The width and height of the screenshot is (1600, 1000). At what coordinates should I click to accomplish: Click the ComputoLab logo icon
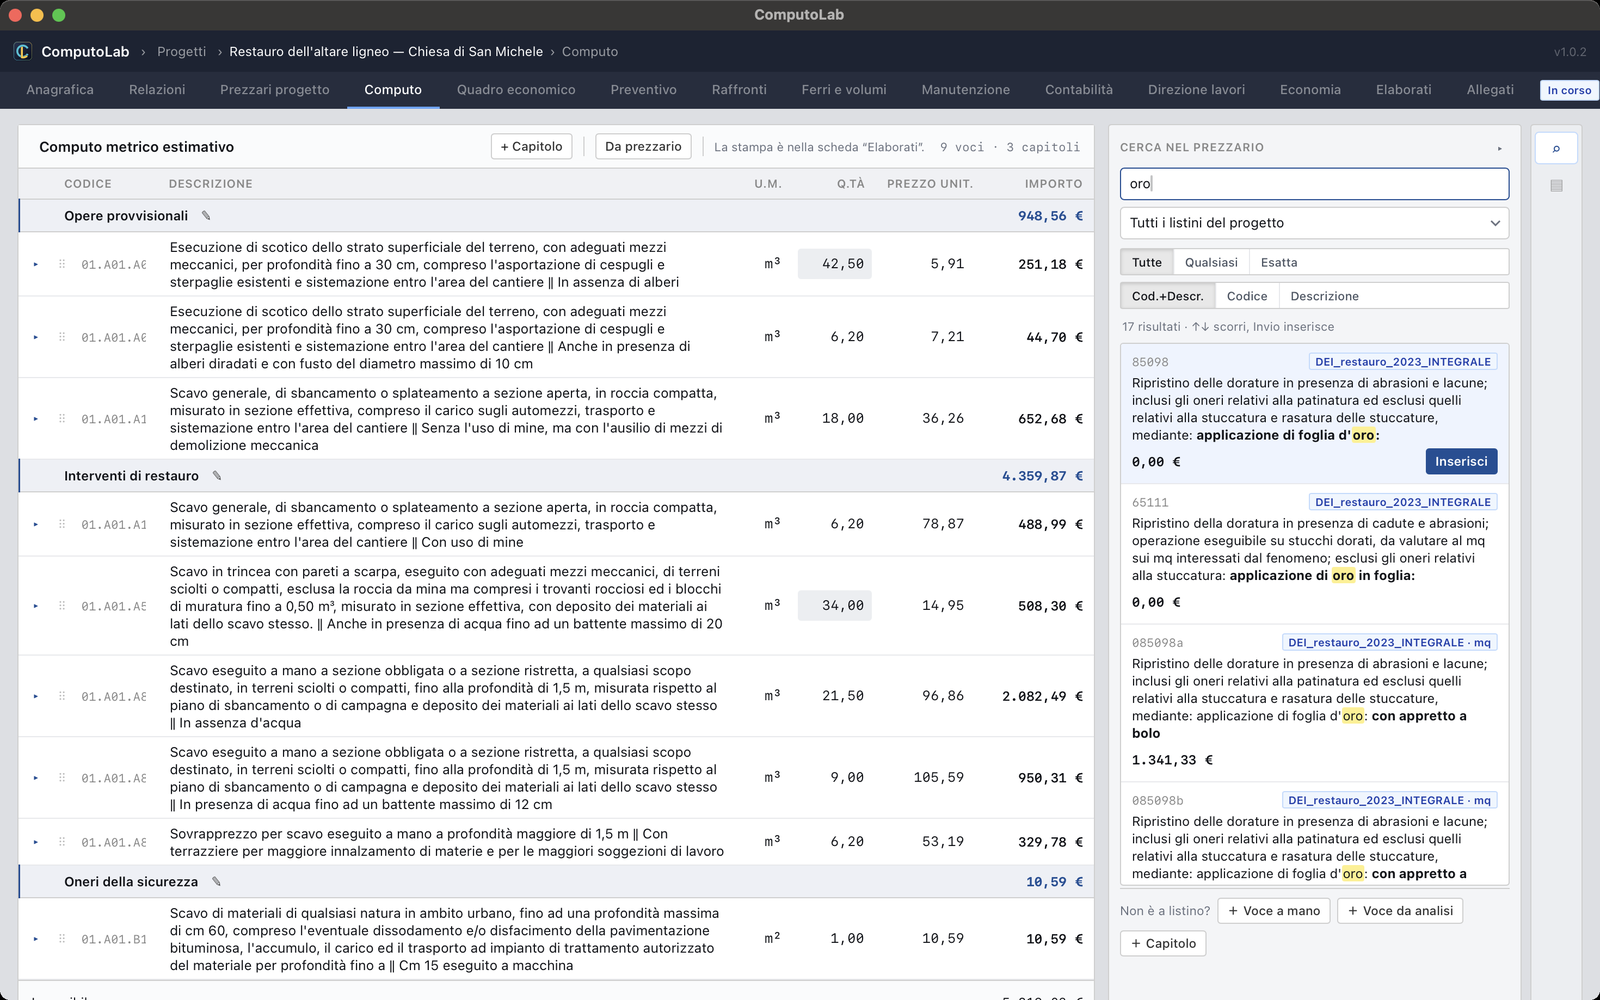(22, 51)
